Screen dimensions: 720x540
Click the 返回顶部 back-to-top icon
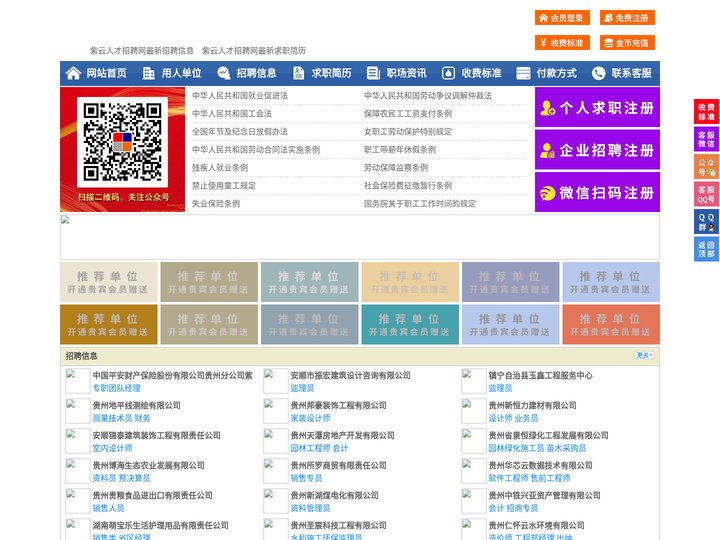706,249
